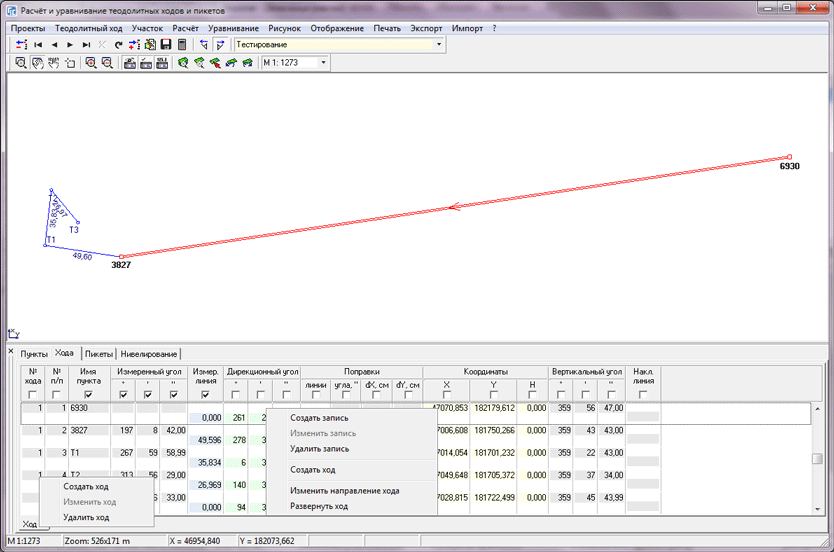Toggle the № хода column checkbox

coord(32,395)
